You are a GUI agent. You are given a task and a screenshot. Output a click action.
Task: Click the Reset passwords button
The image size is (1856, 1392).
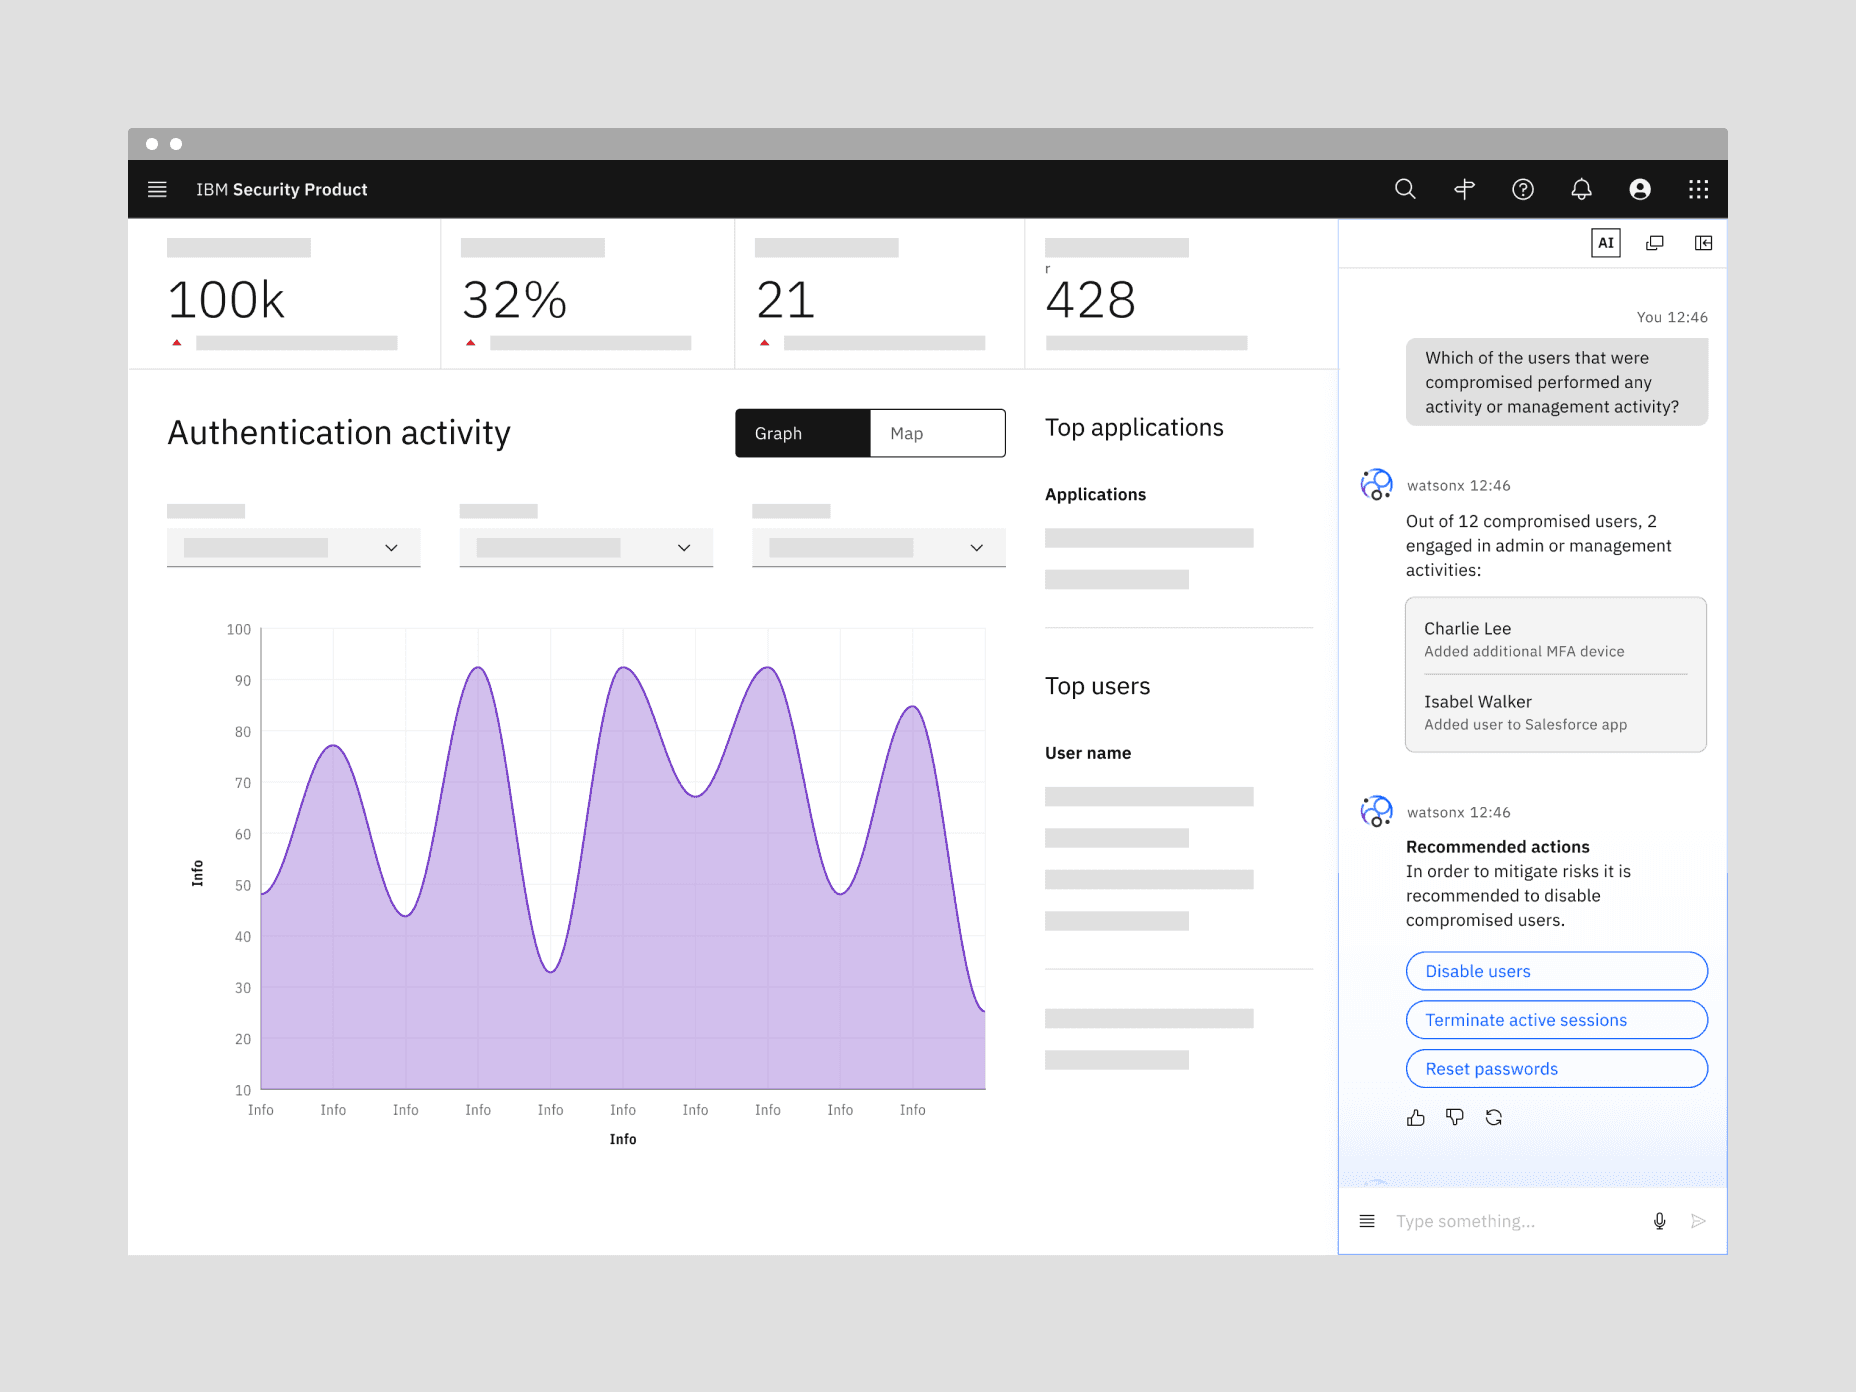[x=1556, y=1069]
